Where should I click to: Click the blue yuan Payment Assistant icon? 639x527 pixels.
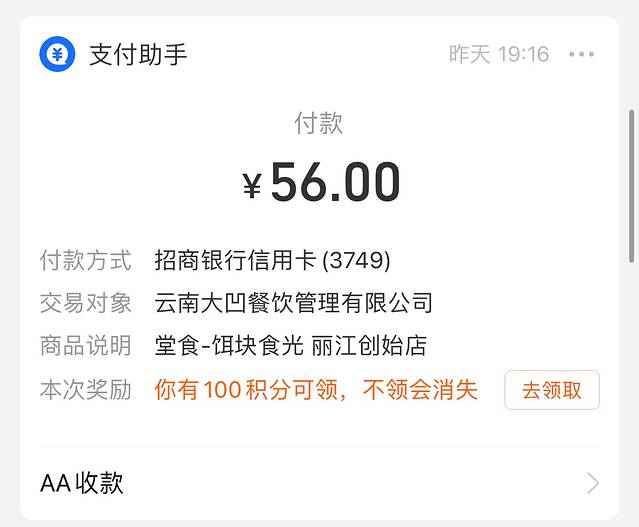click(57, 54)
